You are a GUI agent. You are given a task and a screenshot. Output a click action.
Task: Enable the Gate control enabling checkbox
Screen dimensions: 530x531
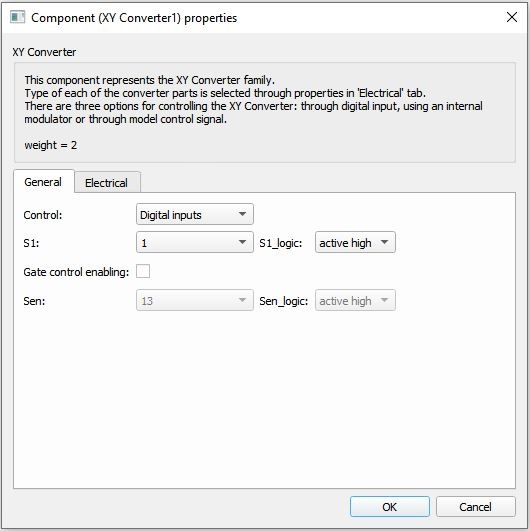pyautogui.click(x=143, y=272)
